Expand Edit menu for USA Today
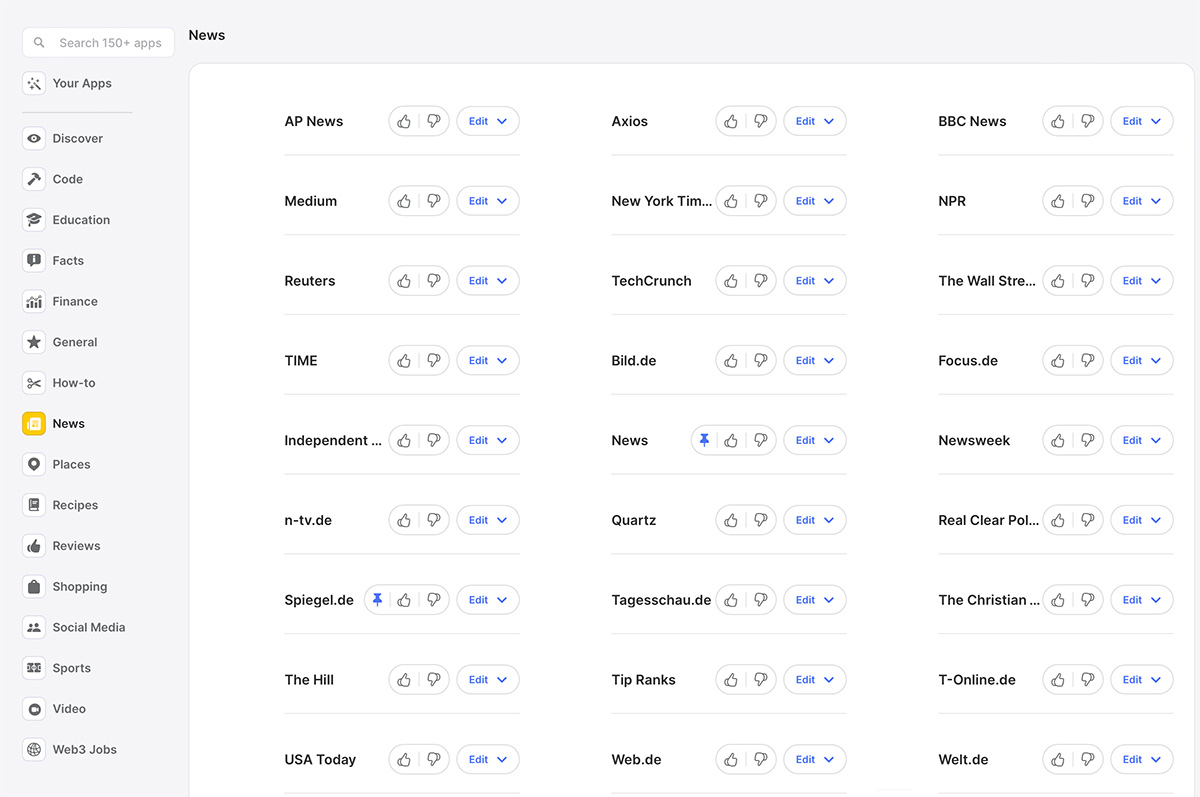1200x797 pixels. tap(488, 760)
